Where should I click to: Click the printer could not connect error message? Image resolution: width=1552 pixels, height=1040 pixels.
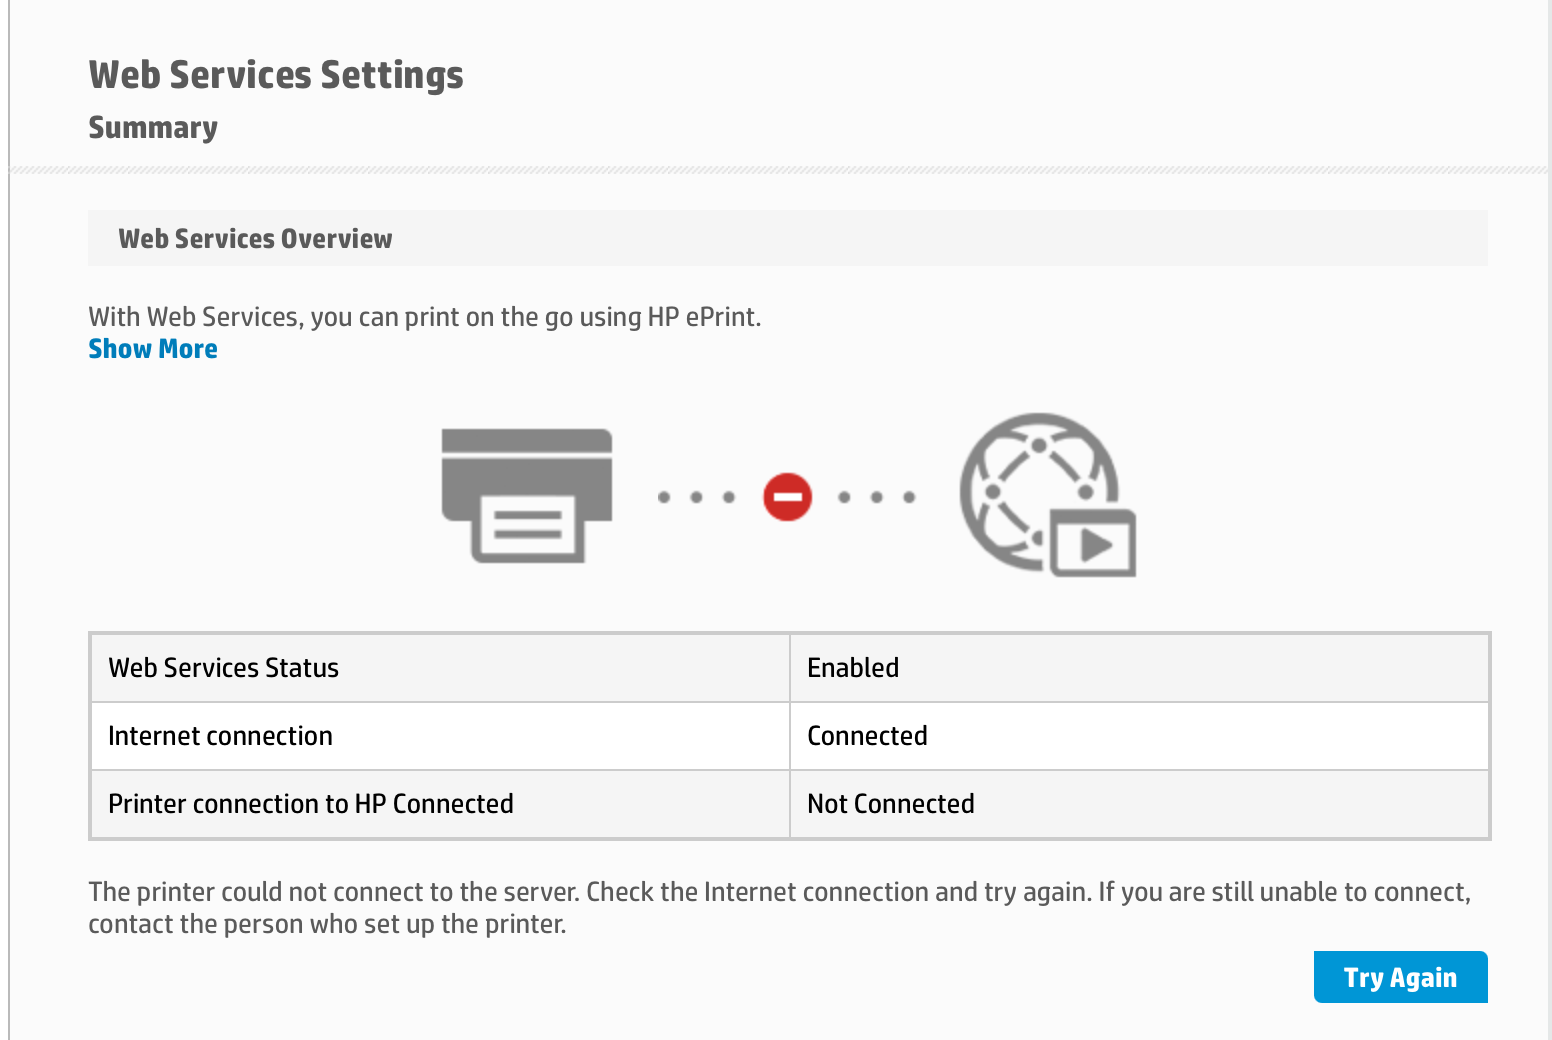coord(778,907)
